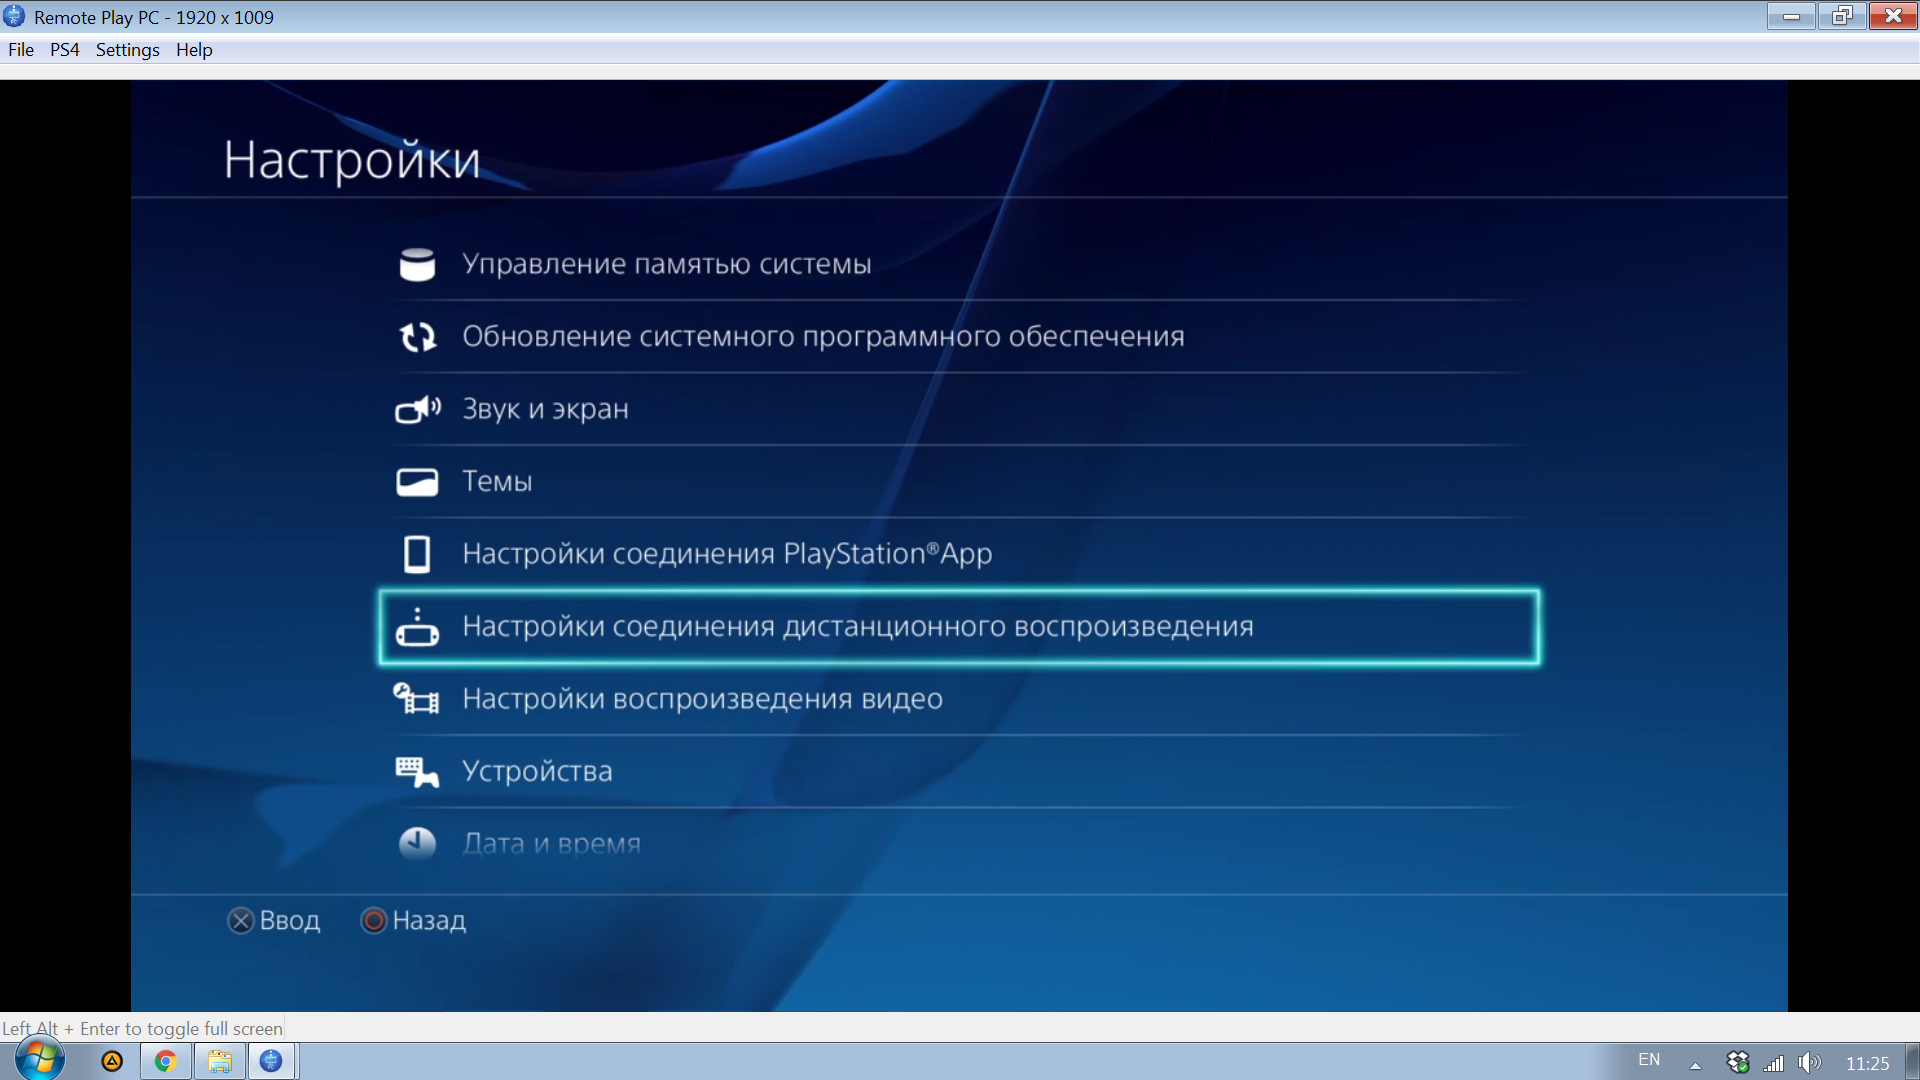
Task: Open File Explorer from the taskbar
Action: coord(220,1061)
